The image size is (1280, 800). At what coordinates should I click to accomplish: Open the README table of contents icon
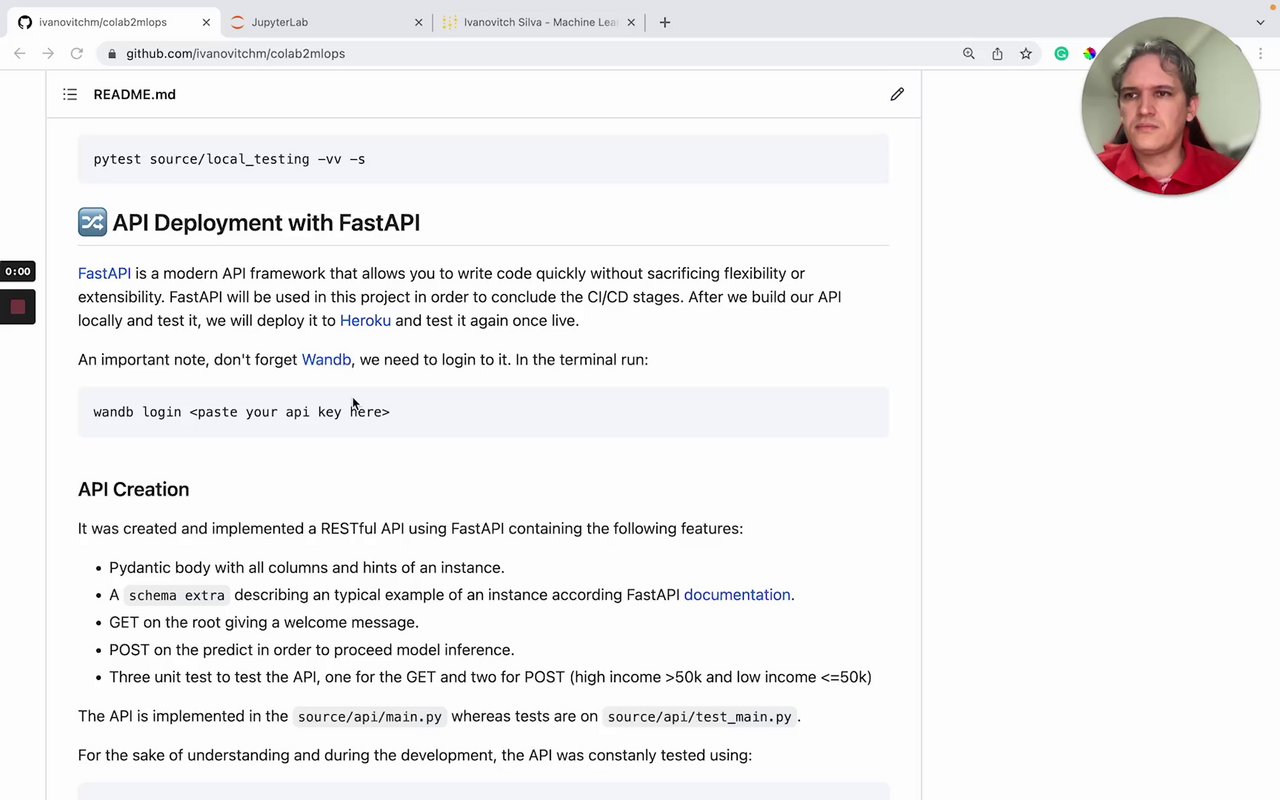[x=70, y=94]
